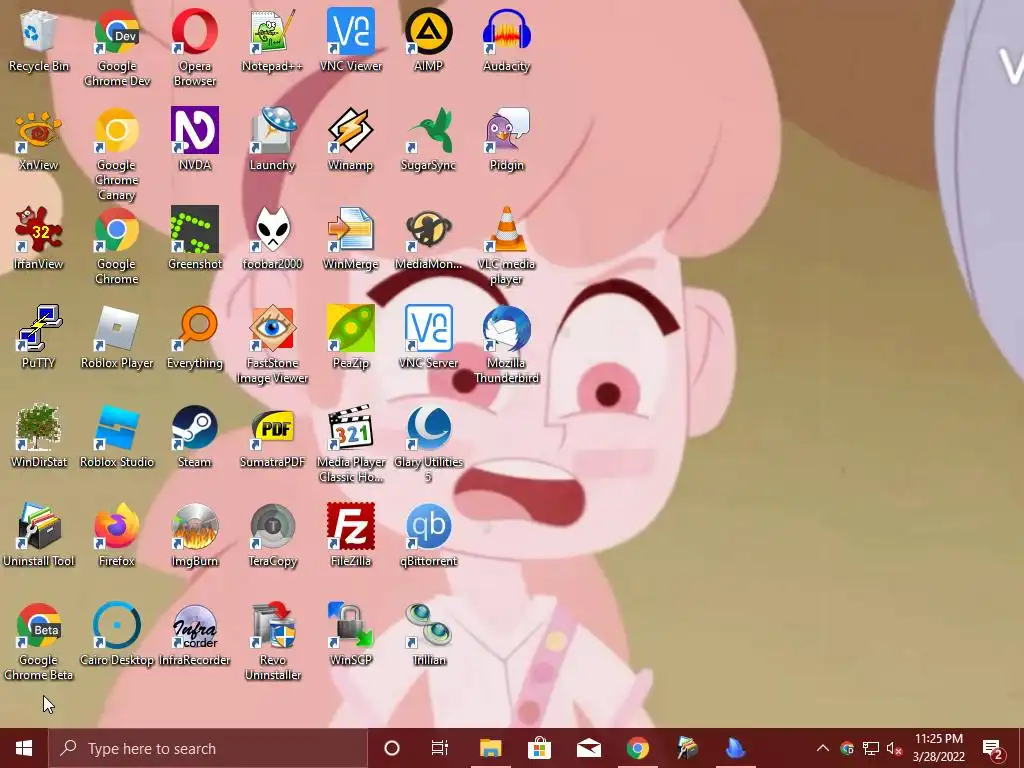The image size is (1024, 768).
Task: Open SugarSync hummingbird icon
Action: pos(428,139)
